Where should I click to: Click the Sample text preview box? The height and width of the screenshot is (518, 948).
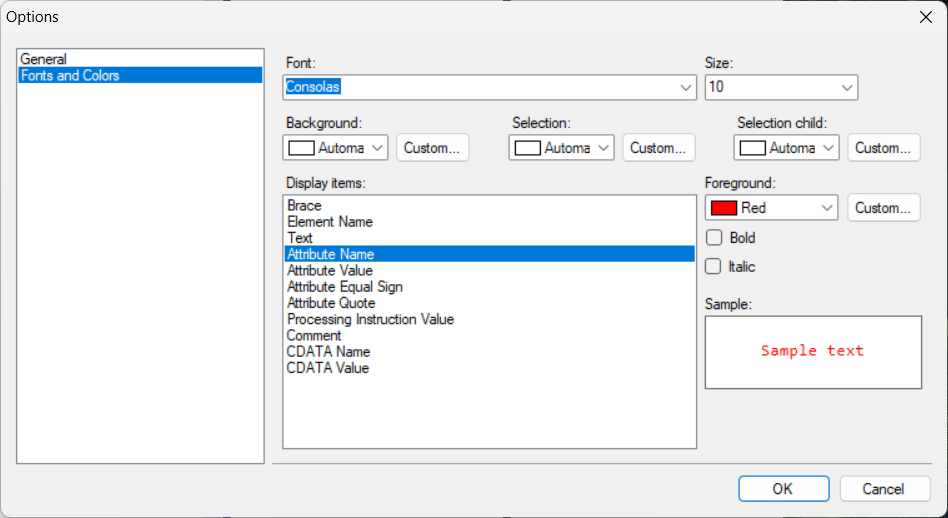point(813,352)
